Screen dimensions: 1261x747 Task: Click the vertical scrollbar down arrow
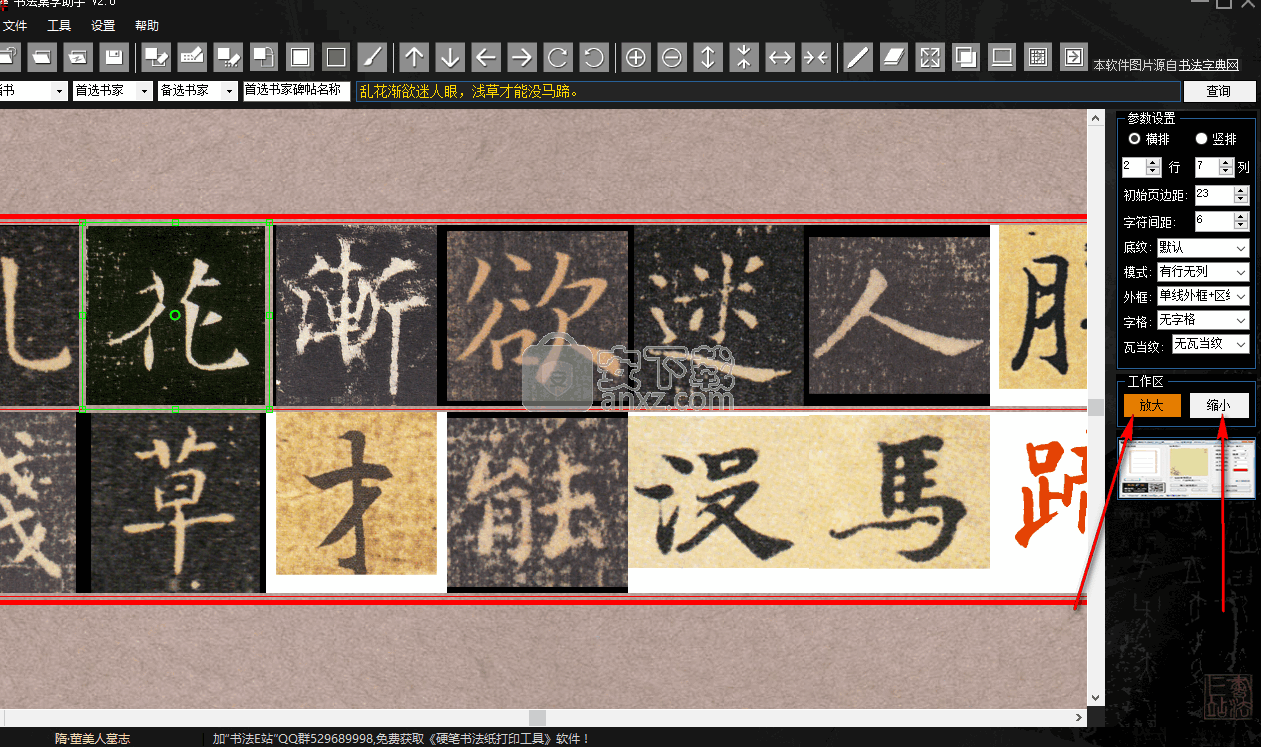tap(1095, 697)
